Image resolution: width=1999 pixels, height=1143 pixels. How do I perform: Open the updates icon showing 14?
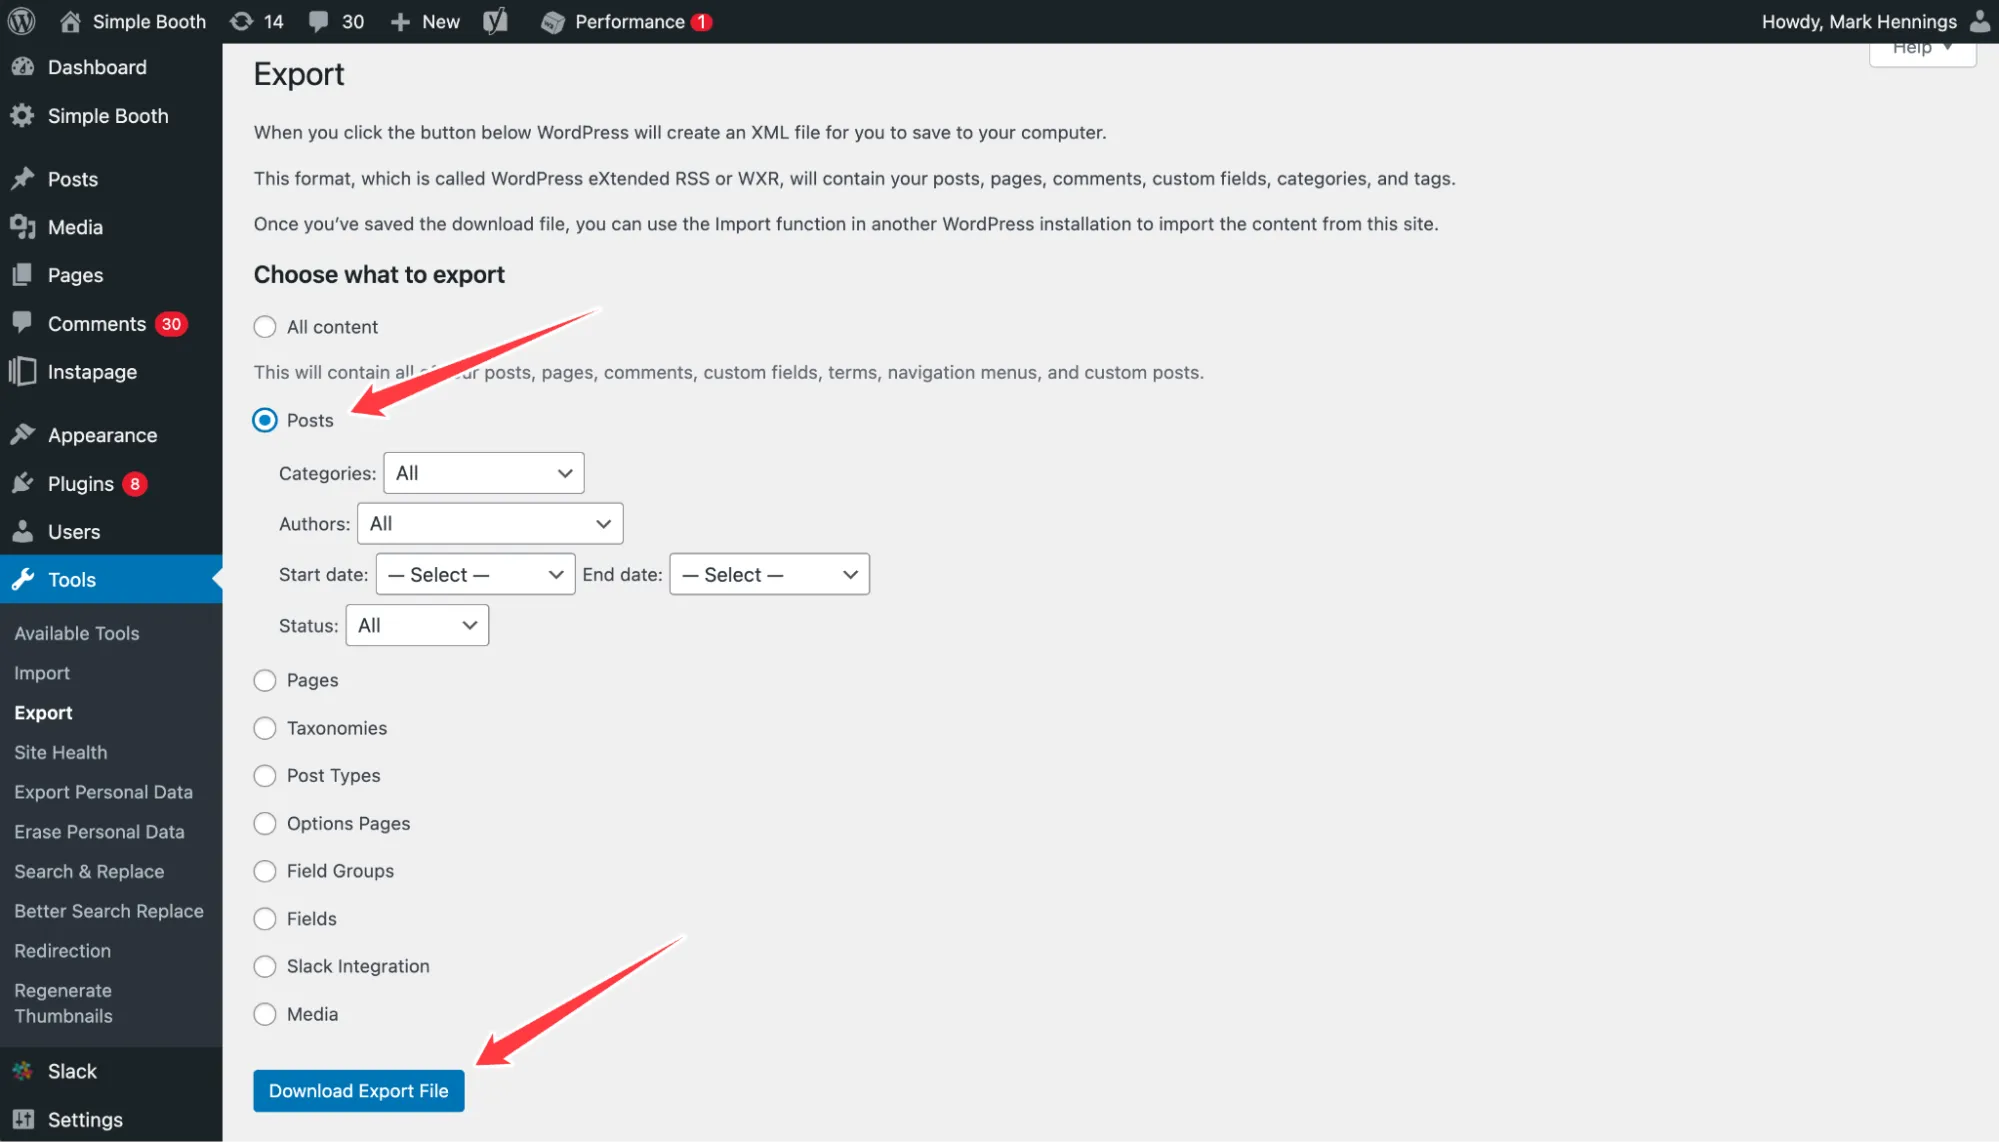coord(241,21)
